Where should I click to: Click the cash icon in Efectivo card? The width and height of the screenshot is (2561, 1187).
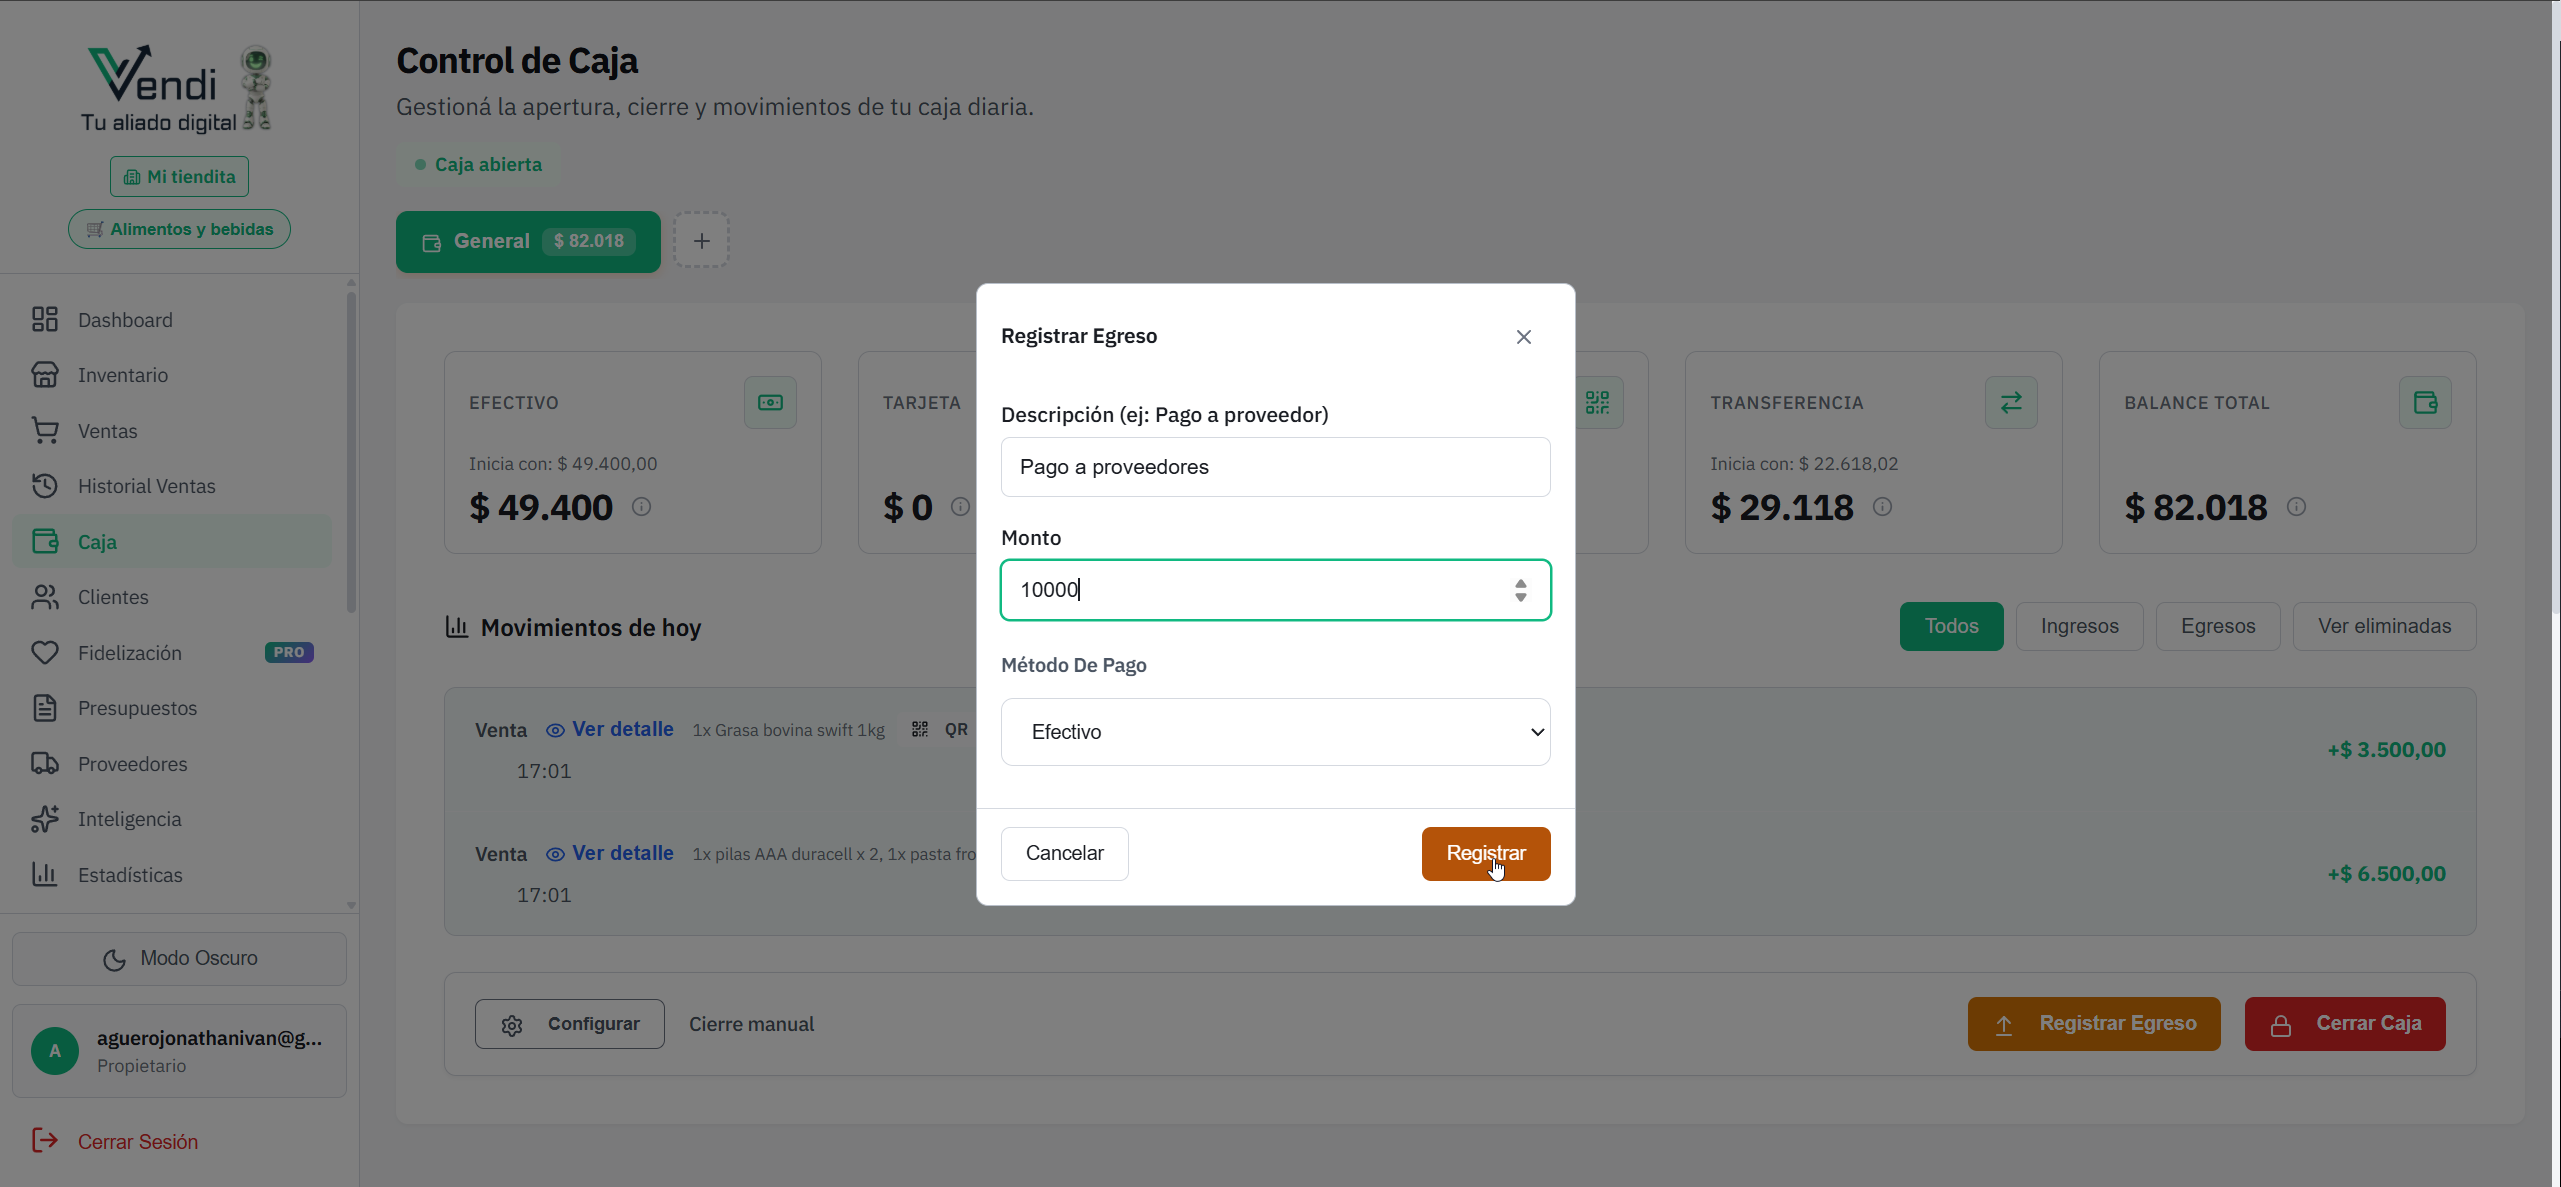(x=770, y=403)
